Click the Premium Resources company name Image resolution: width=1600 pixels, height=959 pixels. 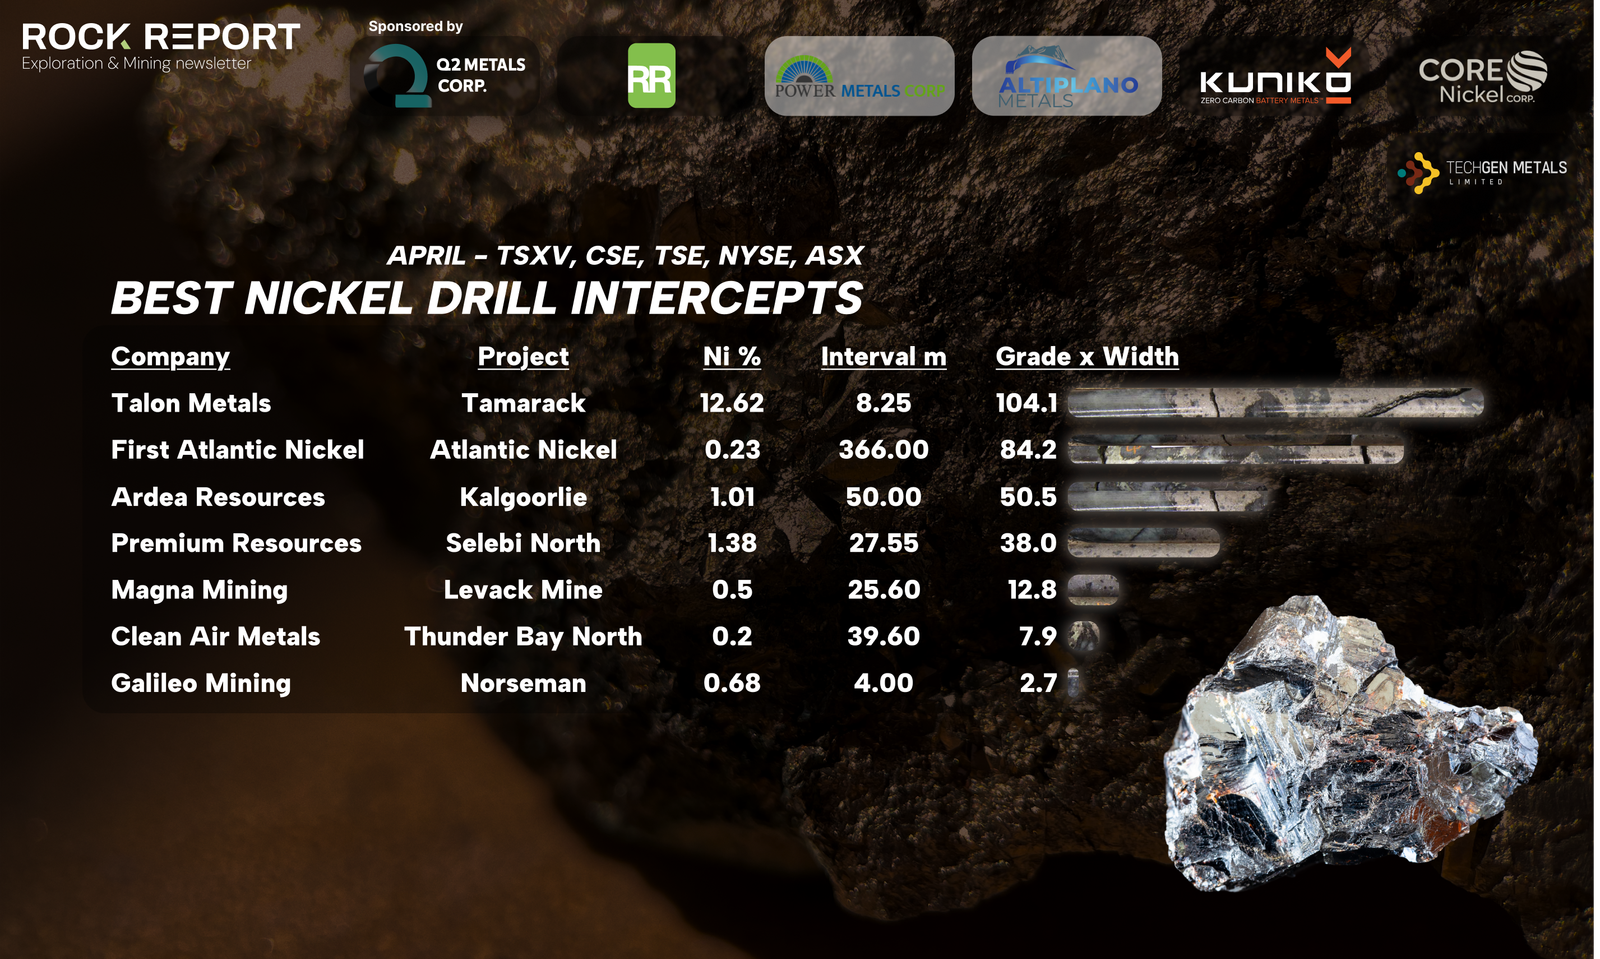point(236,543)
